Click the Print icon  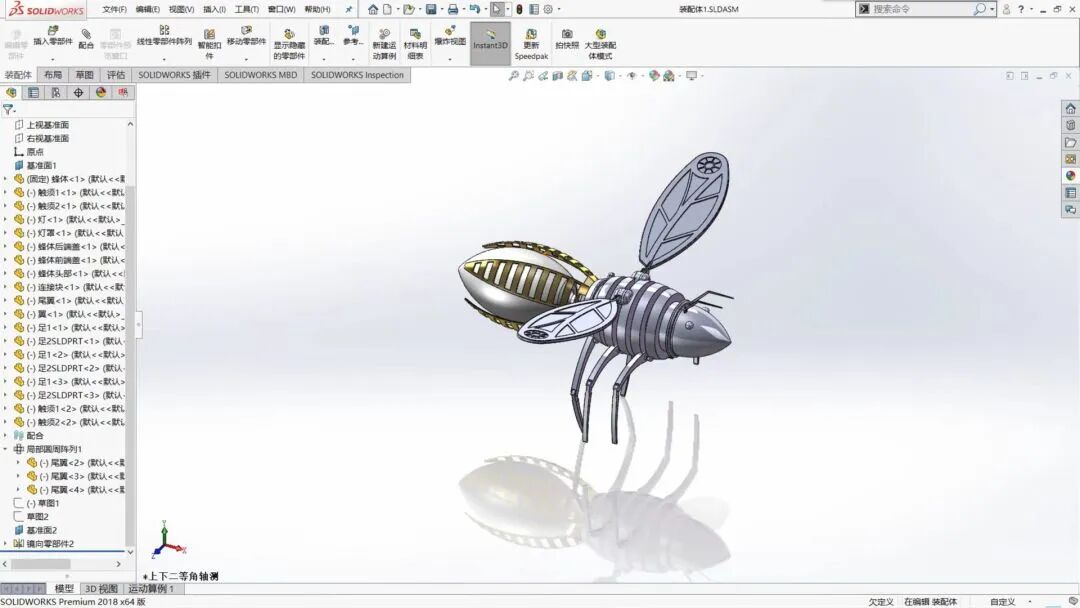(x=453, y=10)
